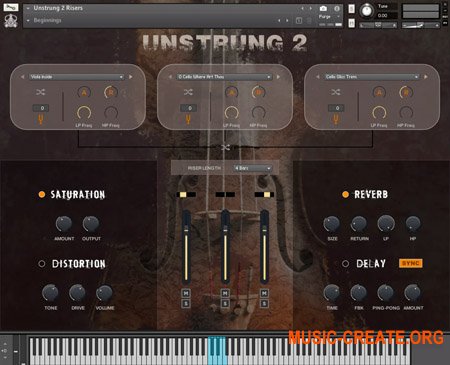Click the HP Freq knob in Viola Inside slot
The width and height of the screenshot is (450, 365).
point(111,113)
